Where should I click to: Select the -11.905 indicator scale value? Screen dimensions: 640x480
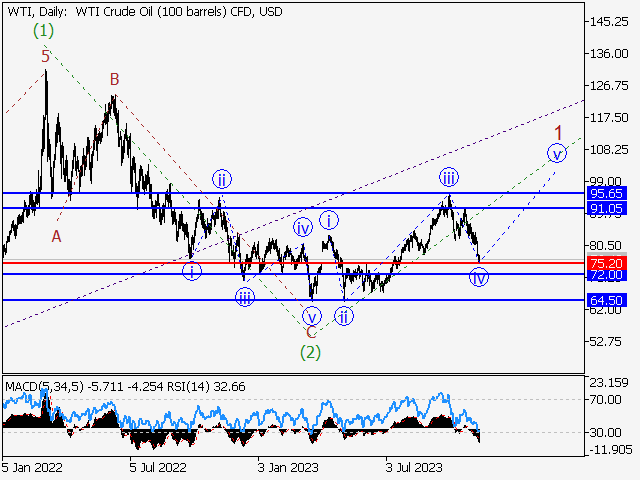(x=611, y=450)
